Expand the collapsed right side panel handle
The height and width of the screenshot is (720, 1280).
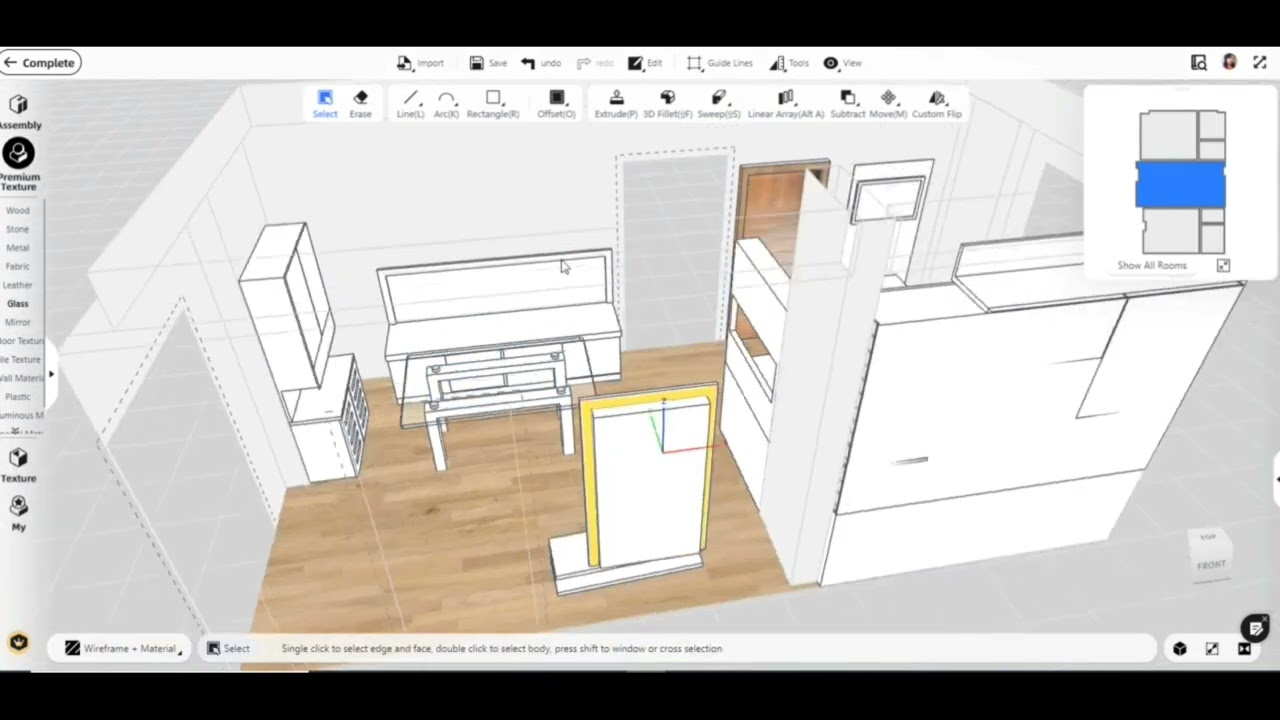[1276, 480]
